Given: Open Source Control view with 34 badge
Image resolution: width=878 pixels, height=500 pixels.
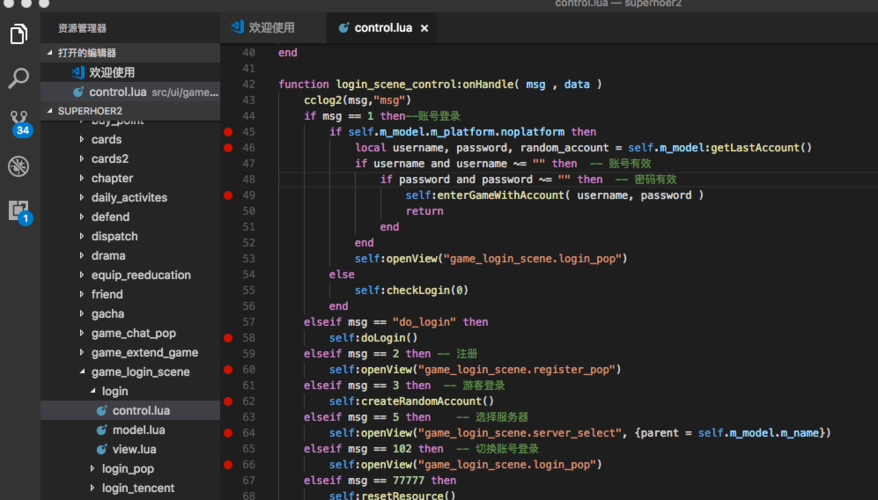Looking at the screenshot, I should tap(20, 123).
